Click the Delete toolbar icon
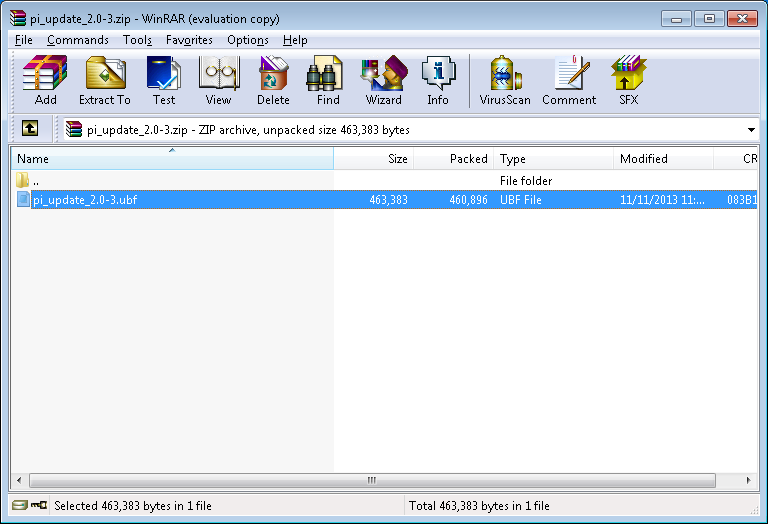 point(273,80)
